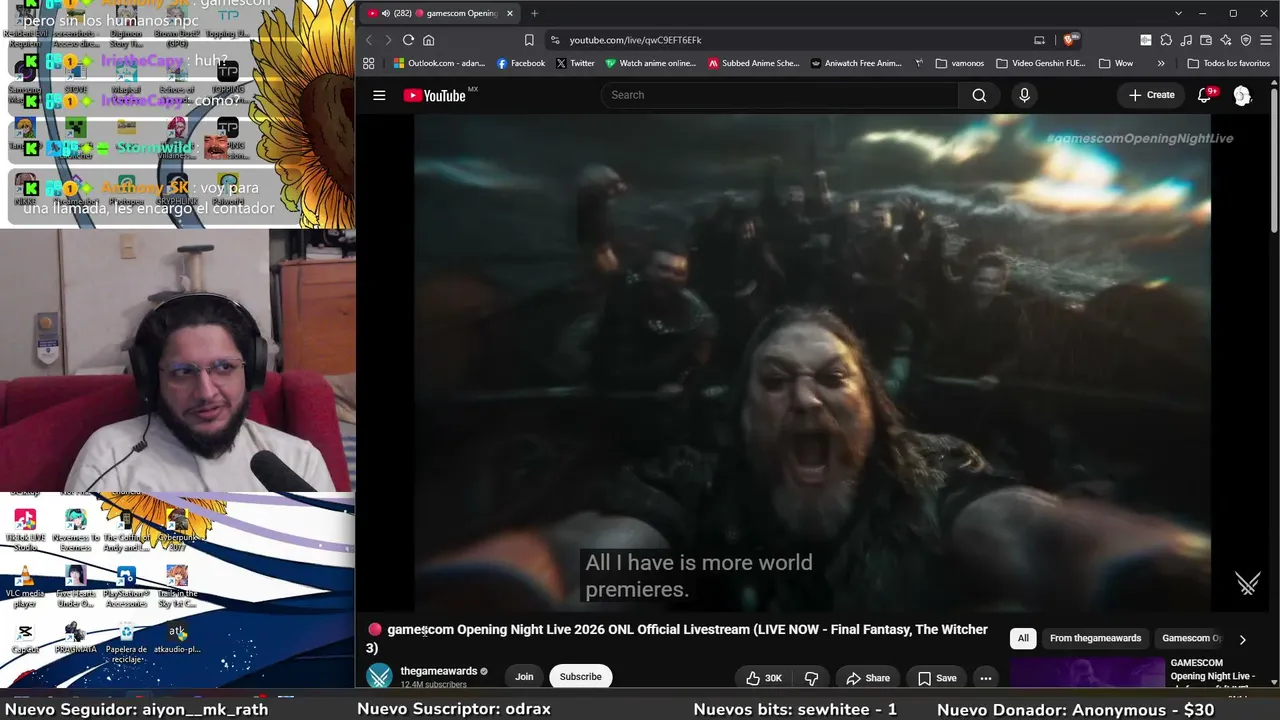1280x720 pixels.
Task: Open the browser main menu
Action: [1266, 40]
